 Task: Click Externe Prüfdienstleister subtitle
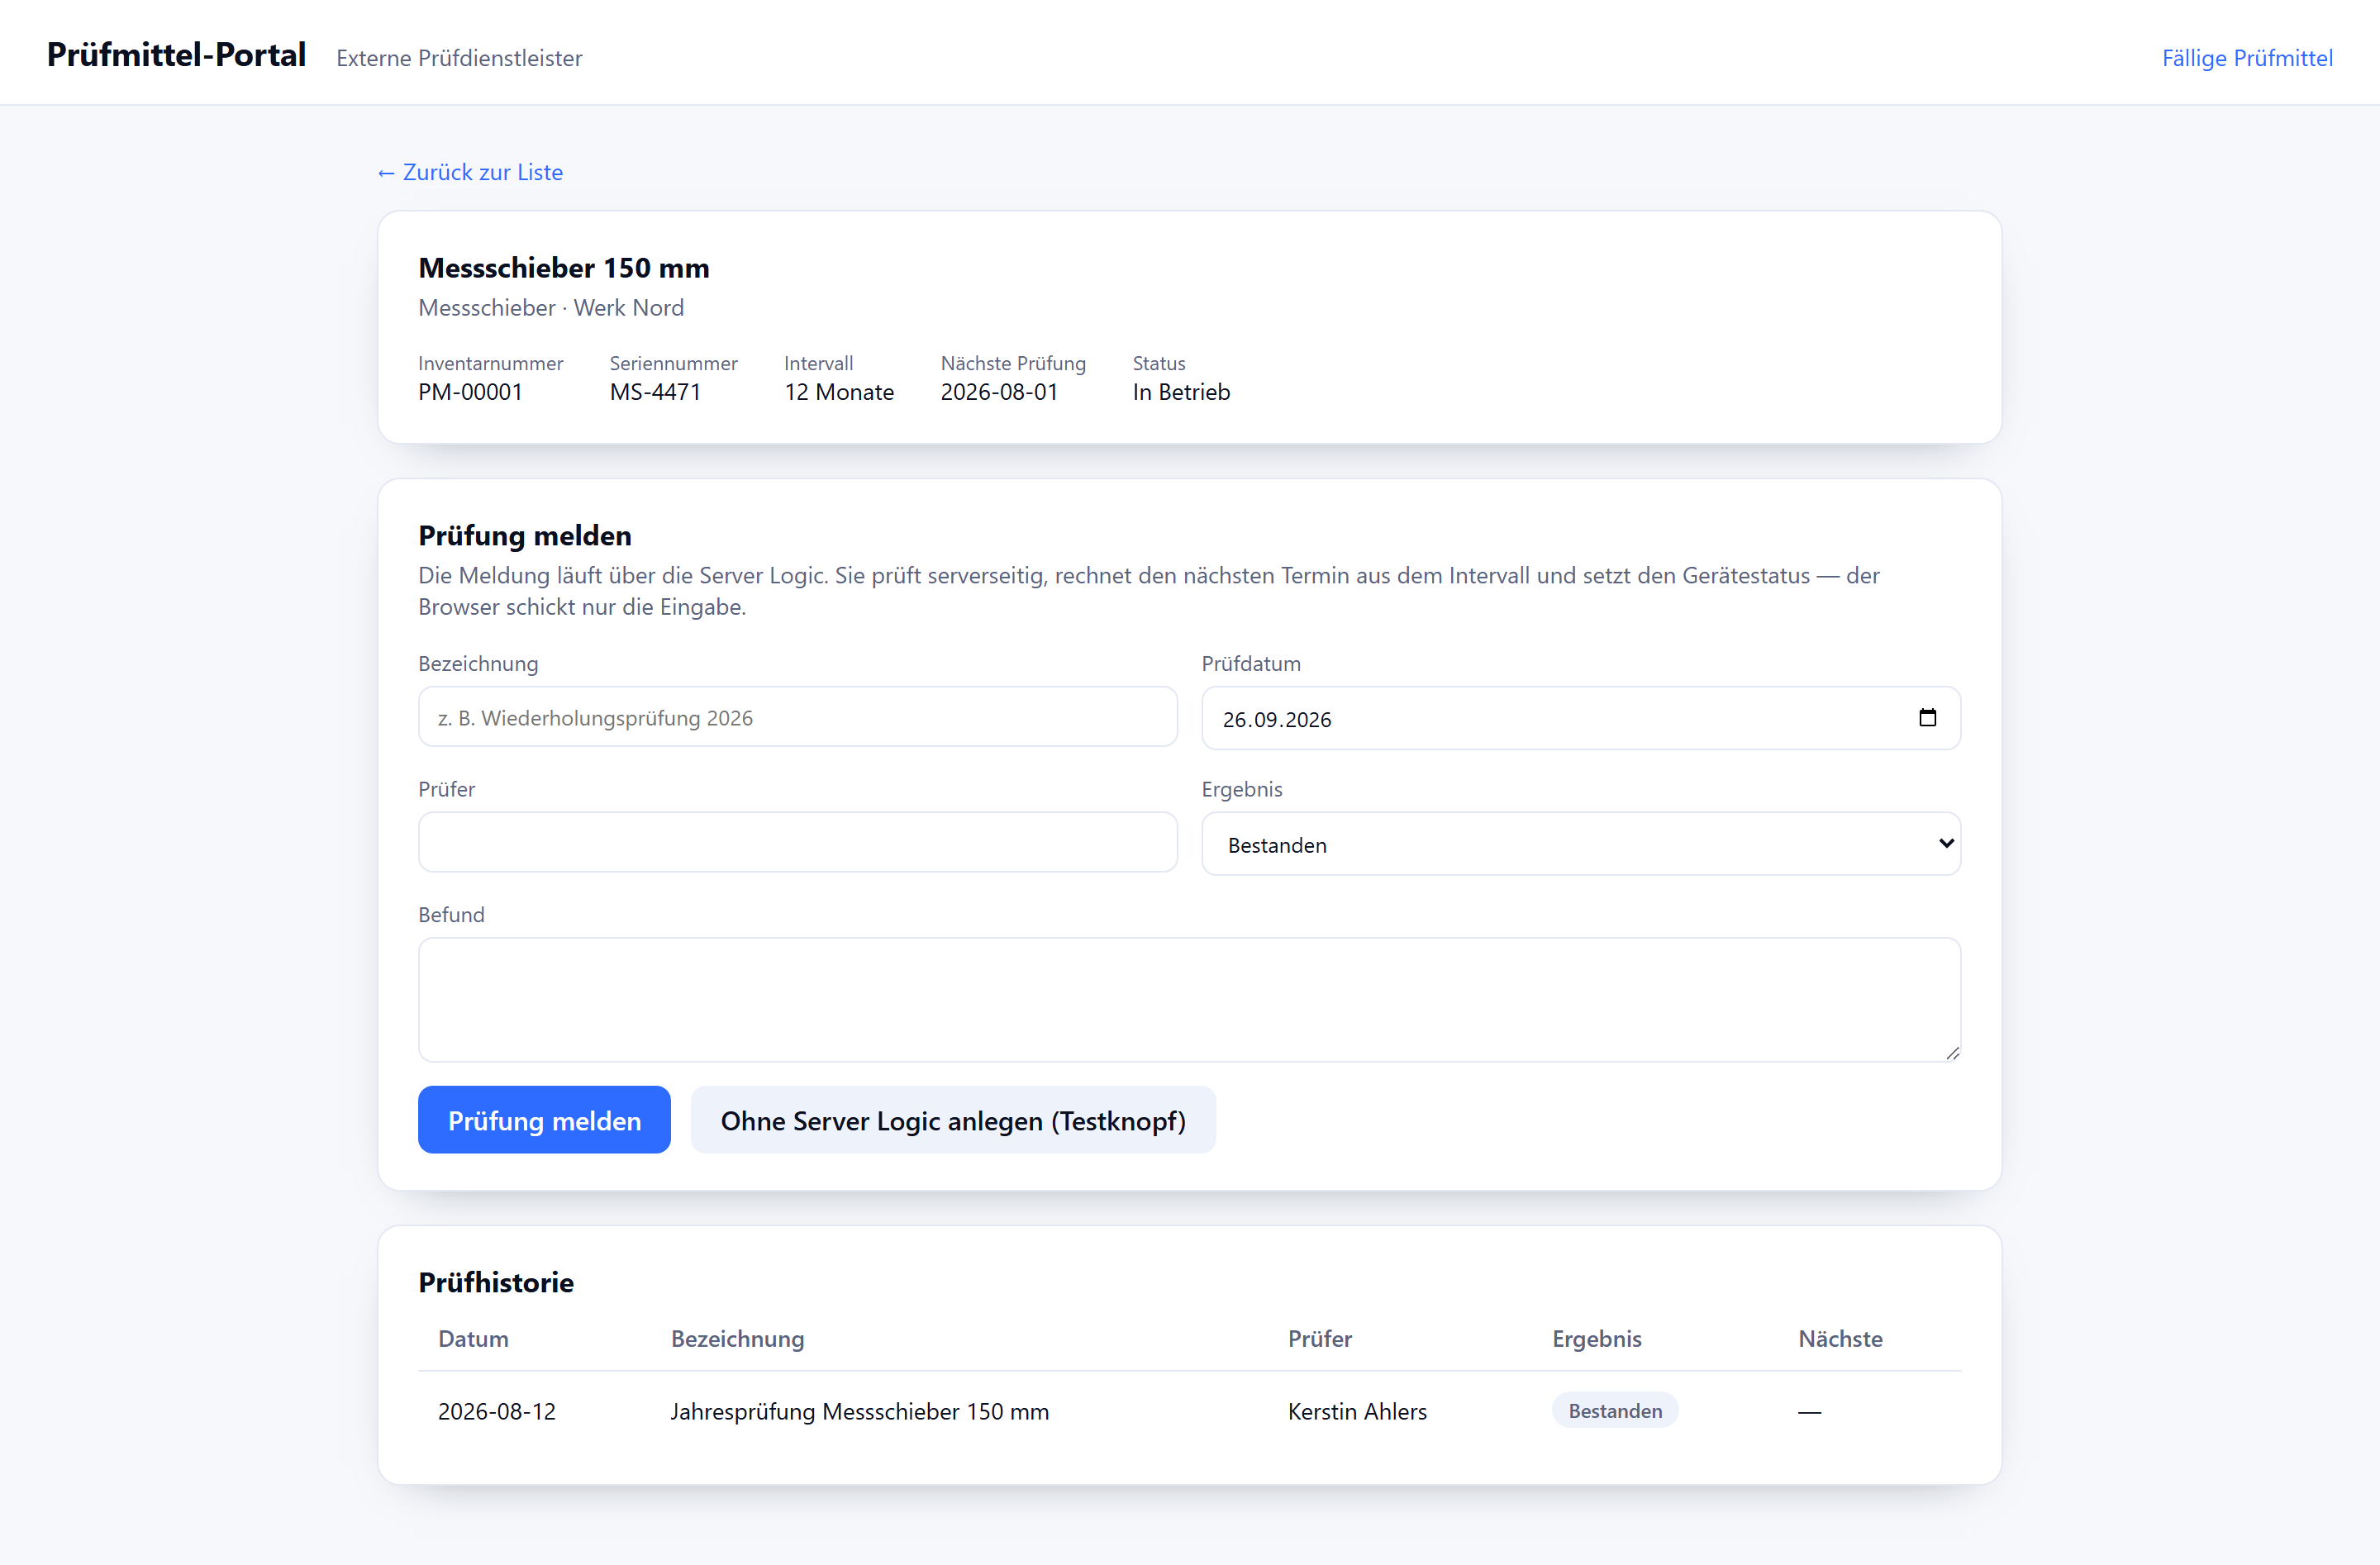(459, 58)
